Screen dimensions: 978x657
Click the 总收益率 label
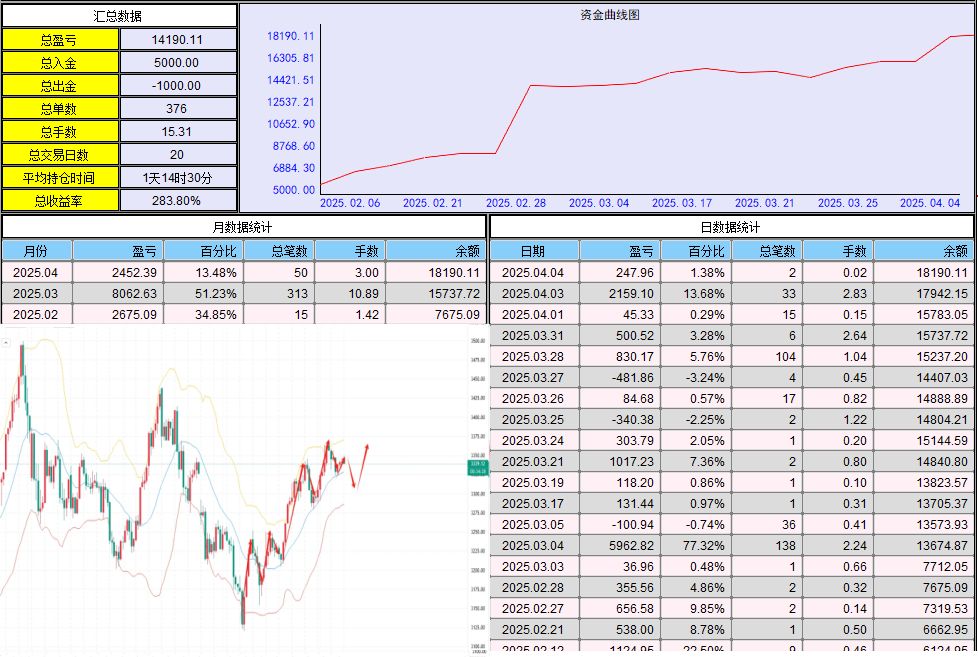[60, 201]
